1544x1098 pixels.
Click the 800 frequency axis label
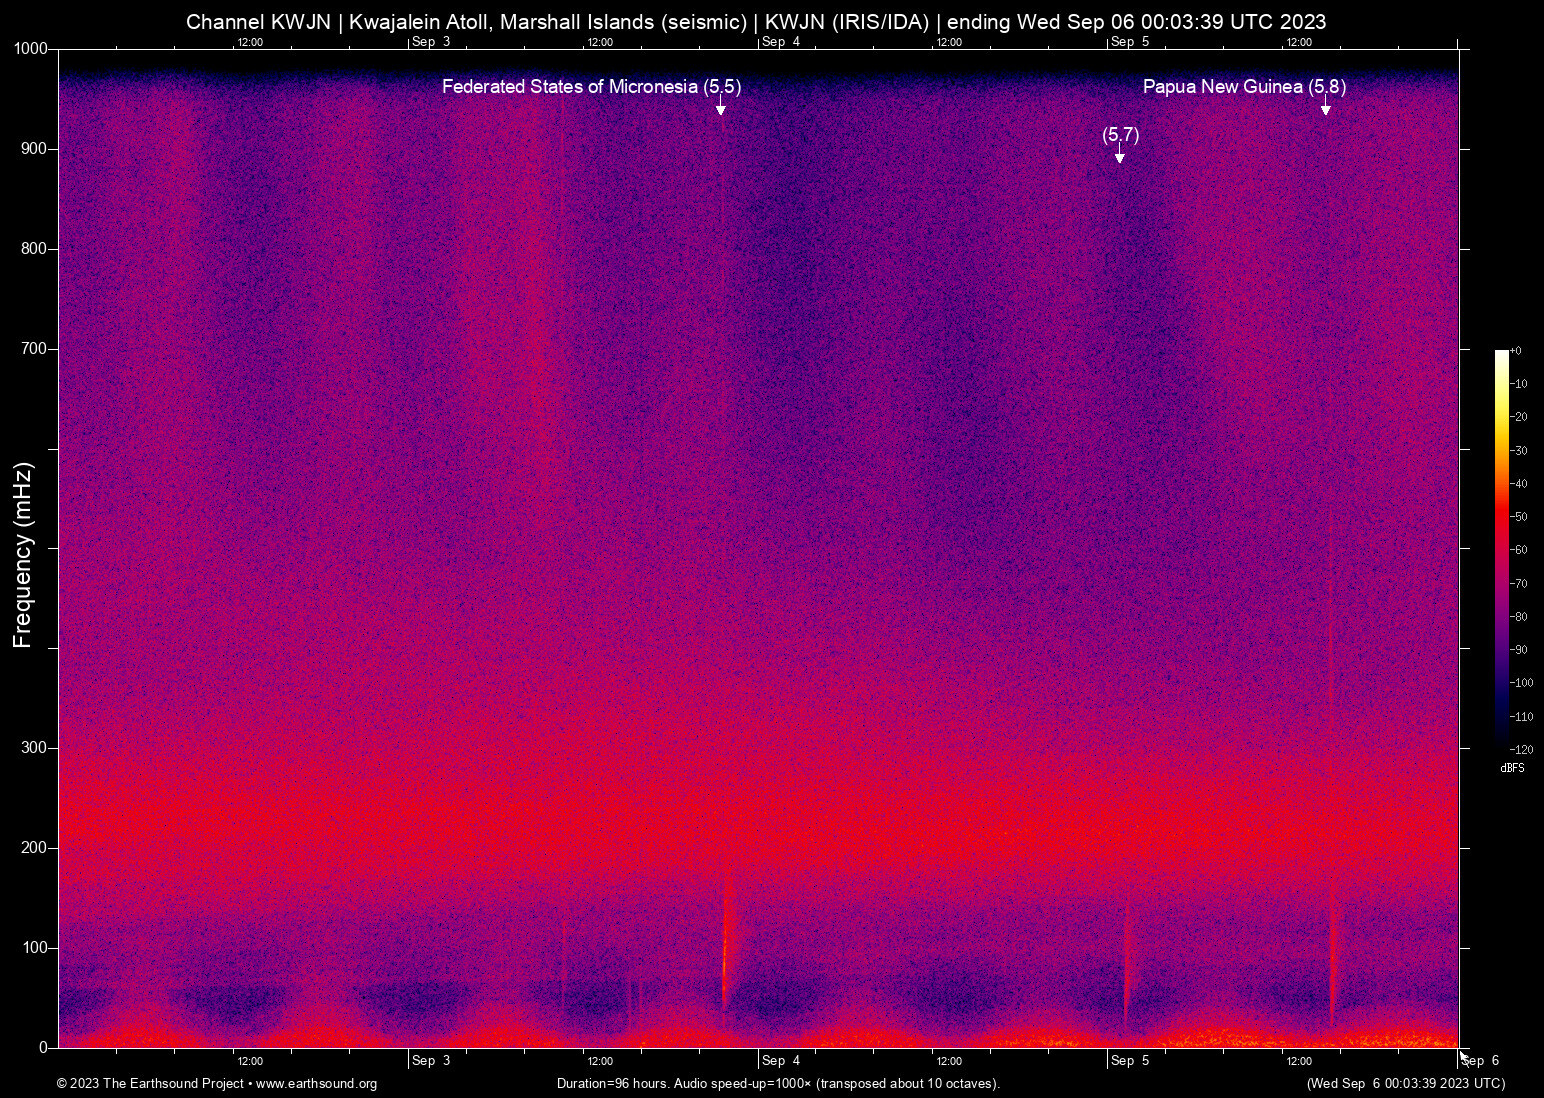click(35, 249)
